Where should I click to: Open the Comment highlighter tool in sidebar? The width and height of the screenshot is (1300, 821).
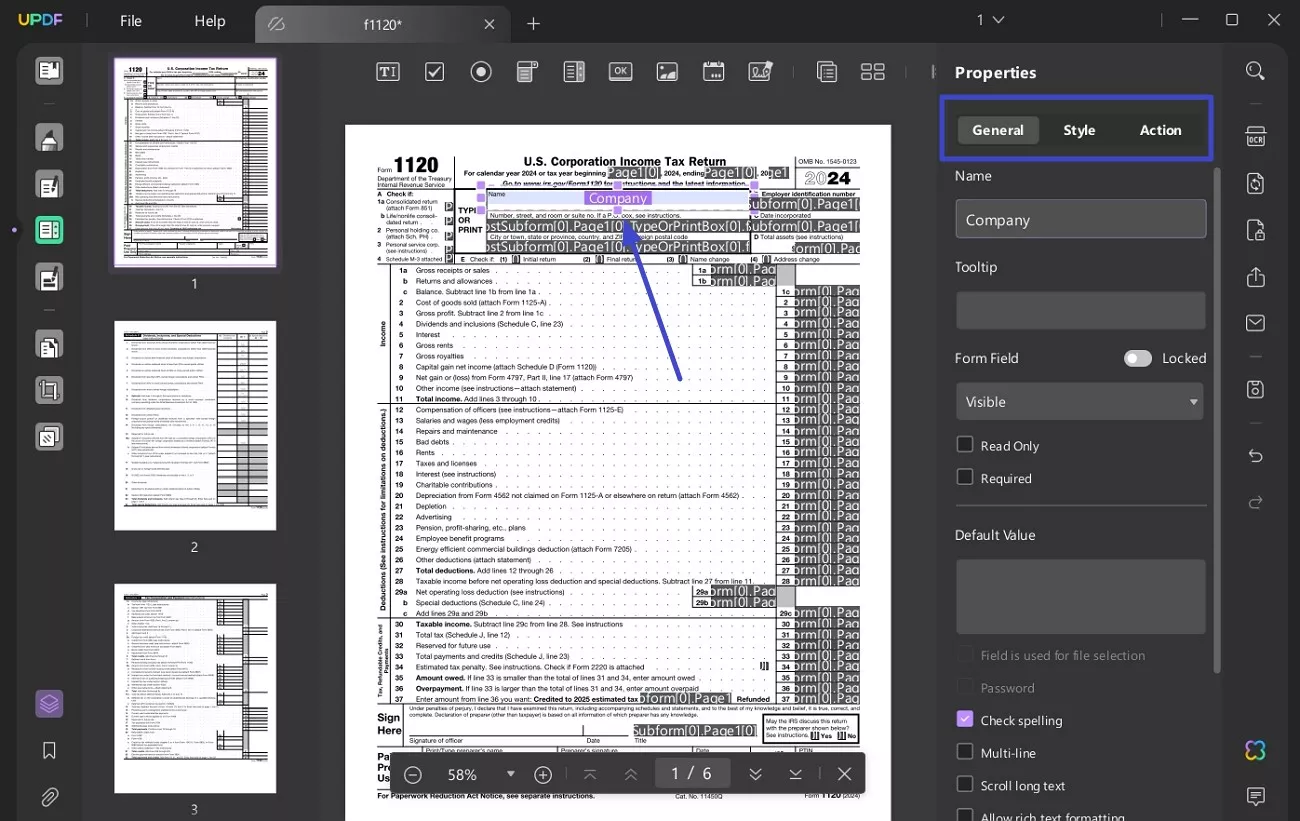coord(49,138)
